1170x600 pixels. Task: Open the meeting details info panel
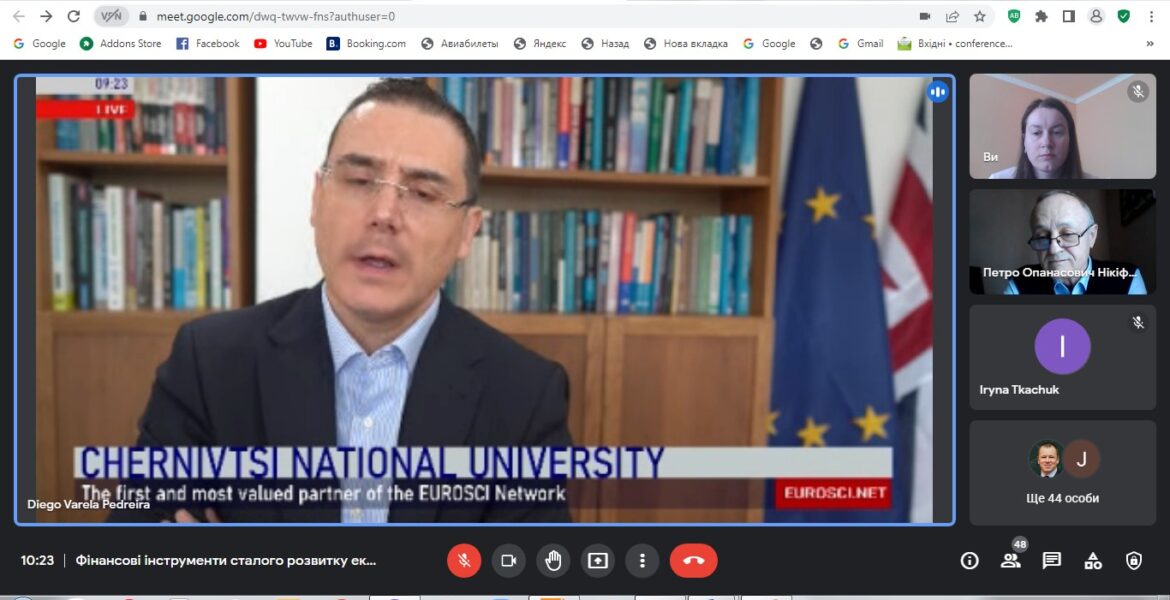point(969,560)
